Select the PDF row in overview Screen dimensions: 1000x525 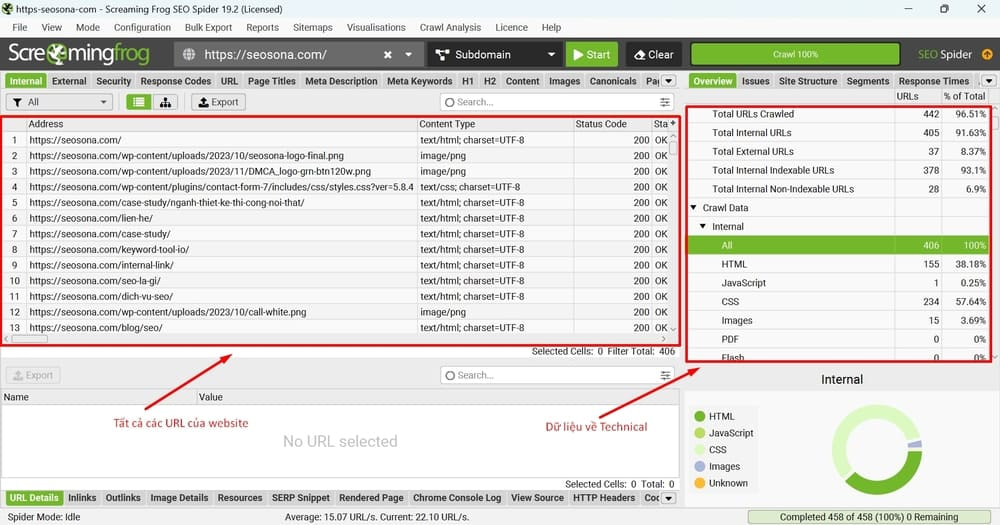click(x=838, y=339)
